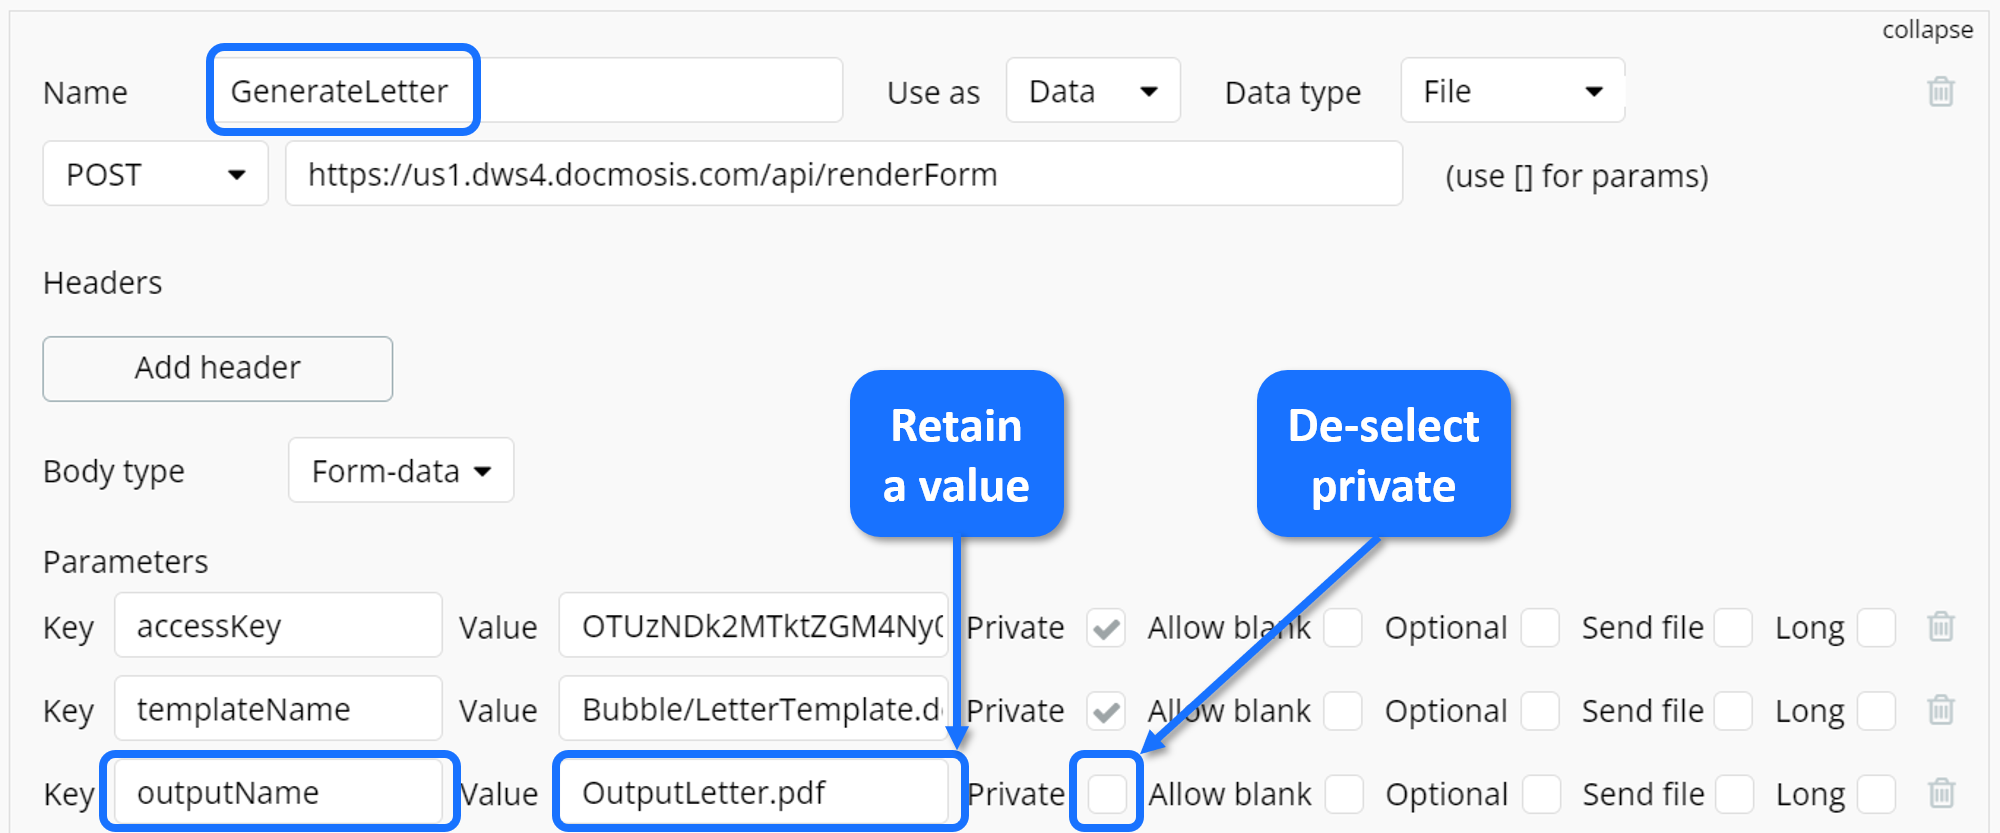Open the Body type Form-data dropdown
The height and width of the screenshot is (833, 2000).
(x=401, y=470)
